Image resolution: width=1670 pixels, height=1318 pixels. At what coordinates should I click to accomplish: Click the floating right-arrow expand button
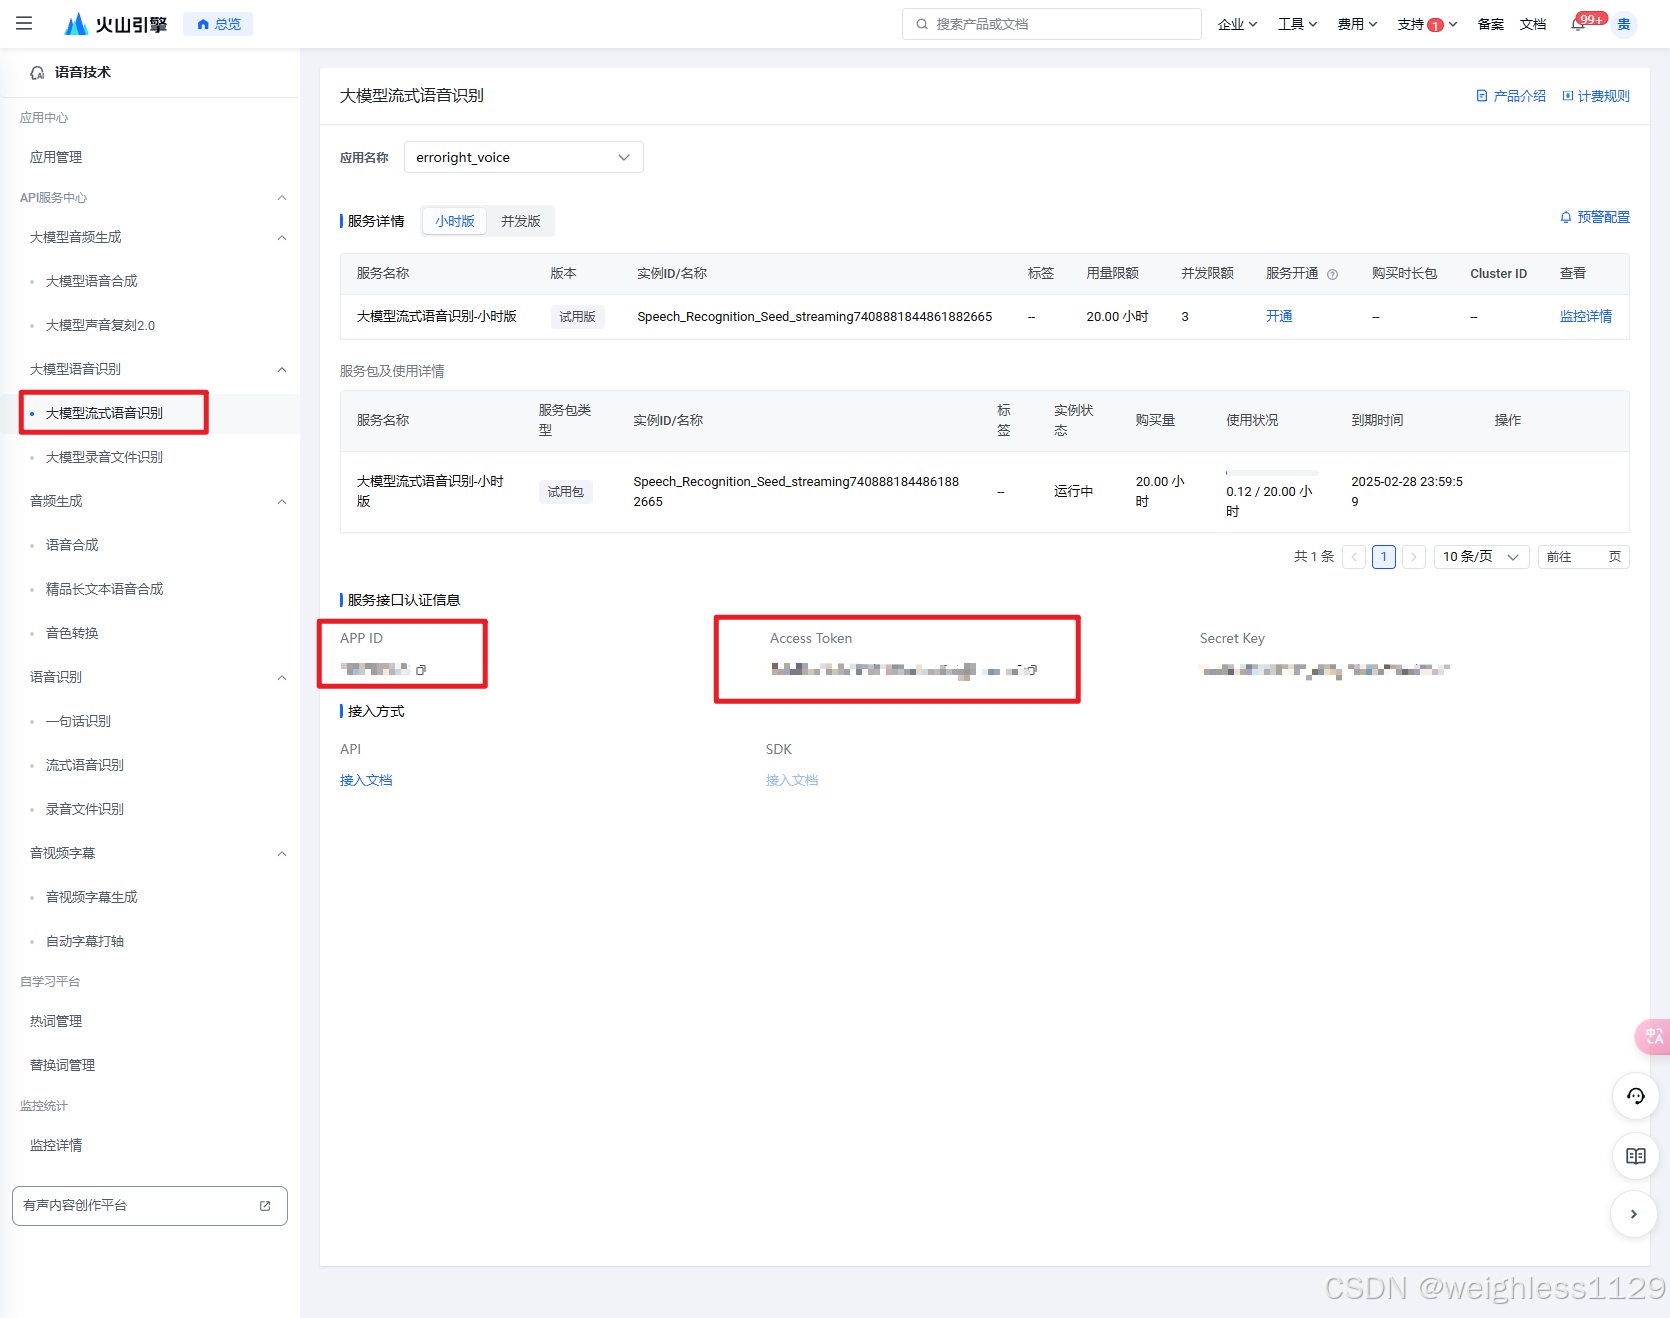tap(1634, 1214)
